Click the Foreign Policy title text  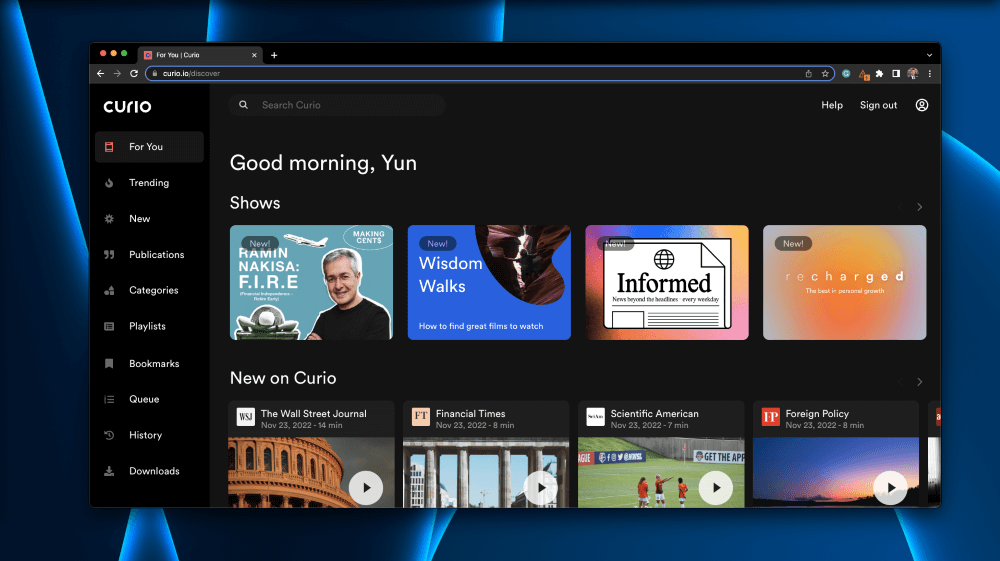(x=817, y=414)
